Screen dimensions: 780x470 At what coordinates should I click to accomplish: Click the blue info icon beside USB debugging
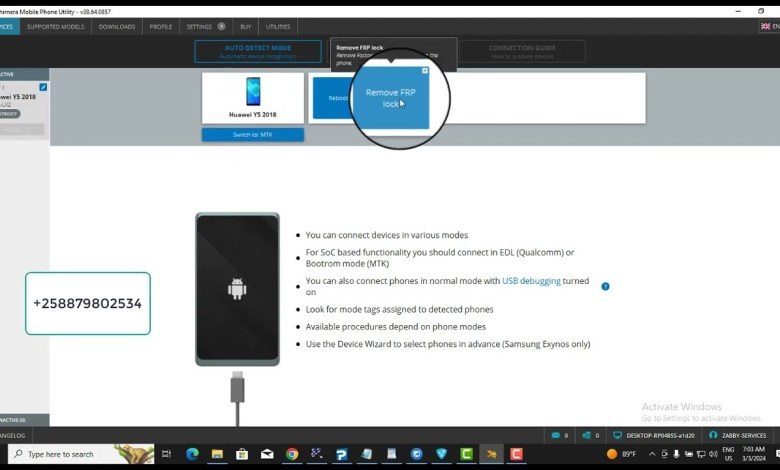point(605,286)
